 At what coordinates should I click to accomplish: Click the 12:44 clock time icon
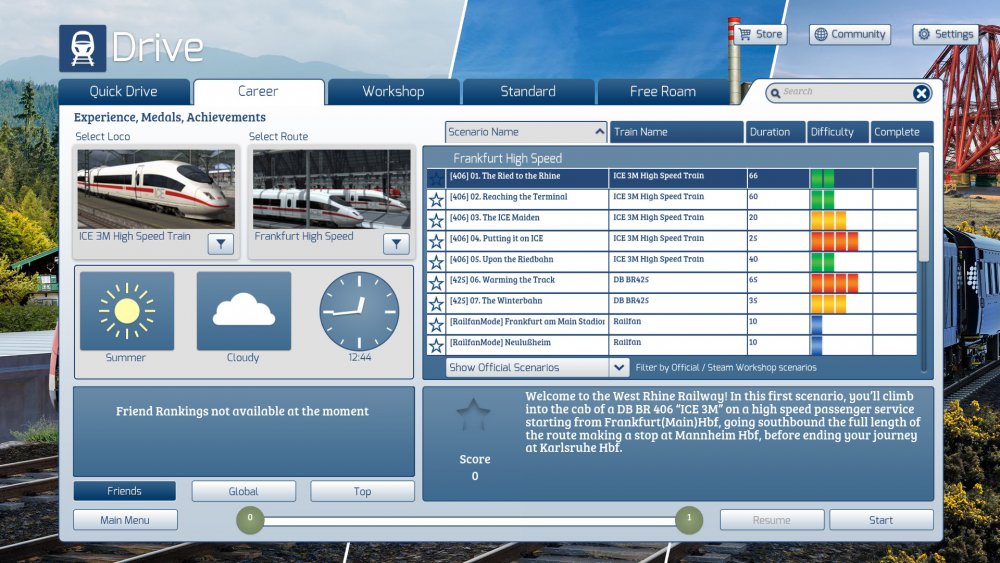[x=358, y=311]
